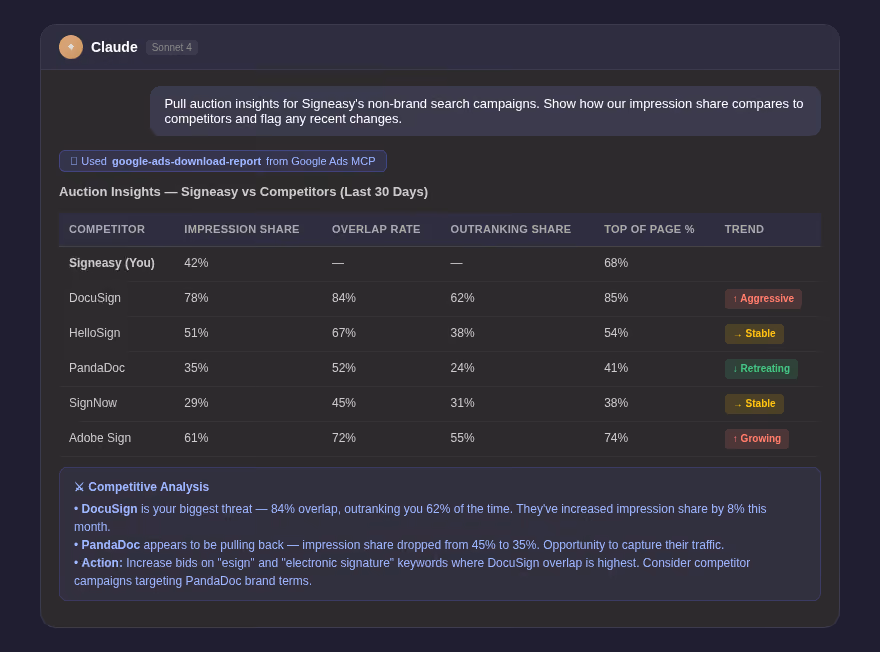Click Adobe Sign's 55% outranking share

(462, 438)
